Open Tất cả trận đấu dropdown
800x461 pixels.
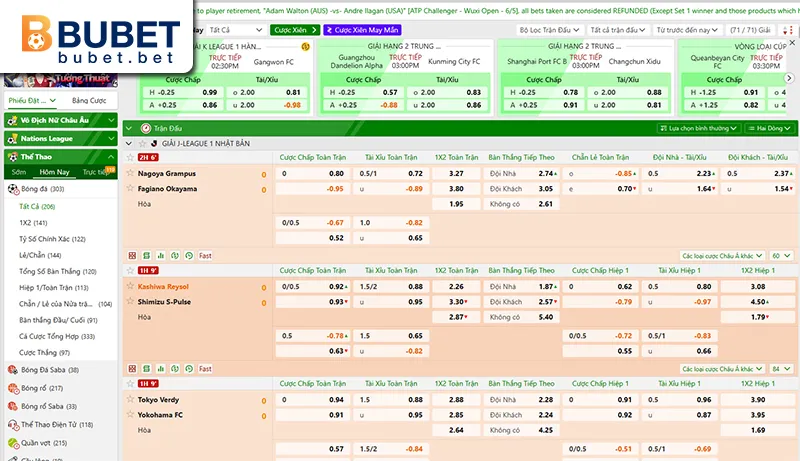[617, 30]
